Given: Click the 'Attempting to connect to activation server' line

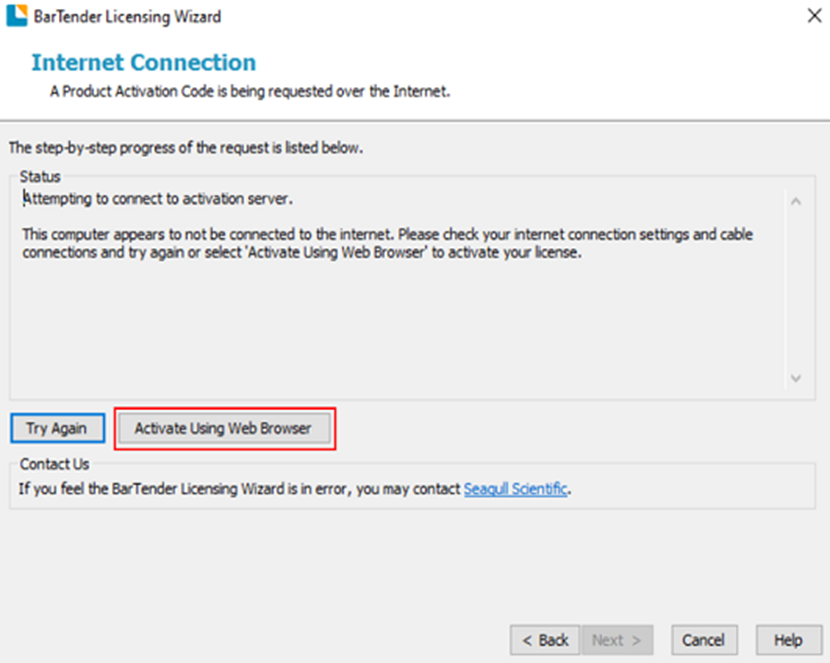Looking at the screenshot, I should [158, 199].
